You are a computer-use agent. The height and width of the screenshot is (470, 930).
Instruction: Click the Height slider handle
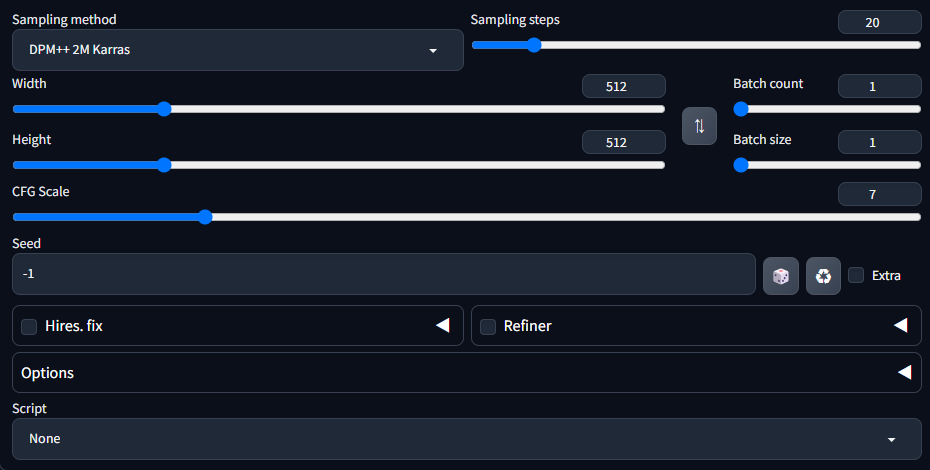pyautogui.click(x=164, y=165)
